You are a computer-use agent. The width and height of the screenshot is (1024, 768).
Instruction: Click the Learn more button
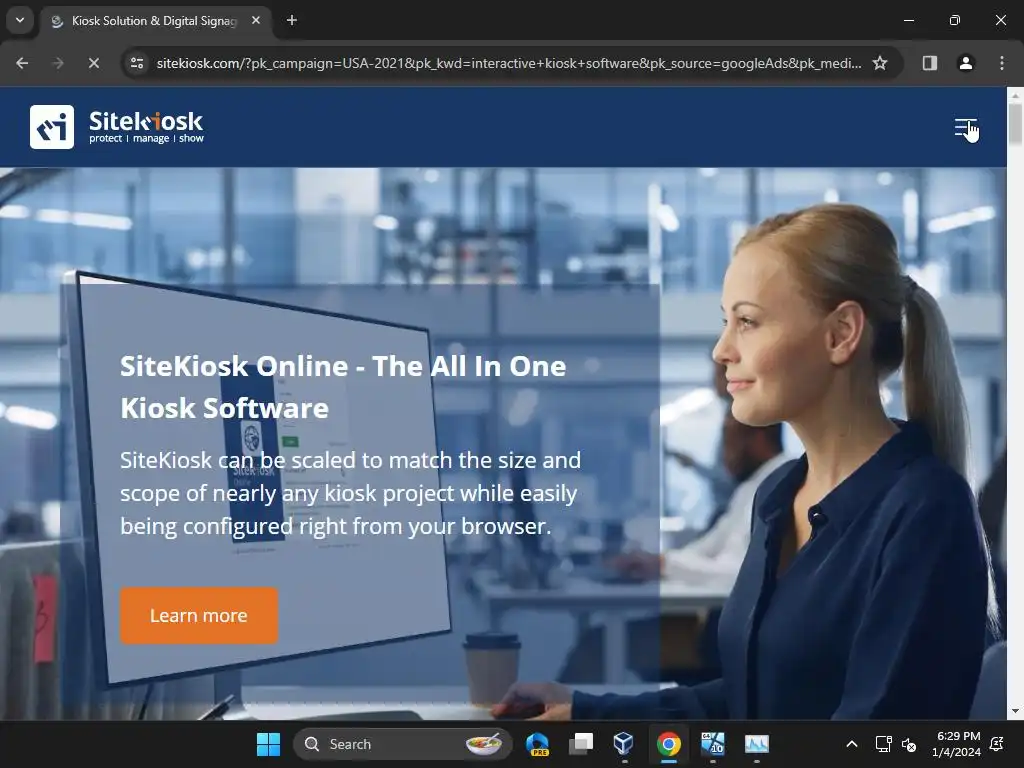199,615
